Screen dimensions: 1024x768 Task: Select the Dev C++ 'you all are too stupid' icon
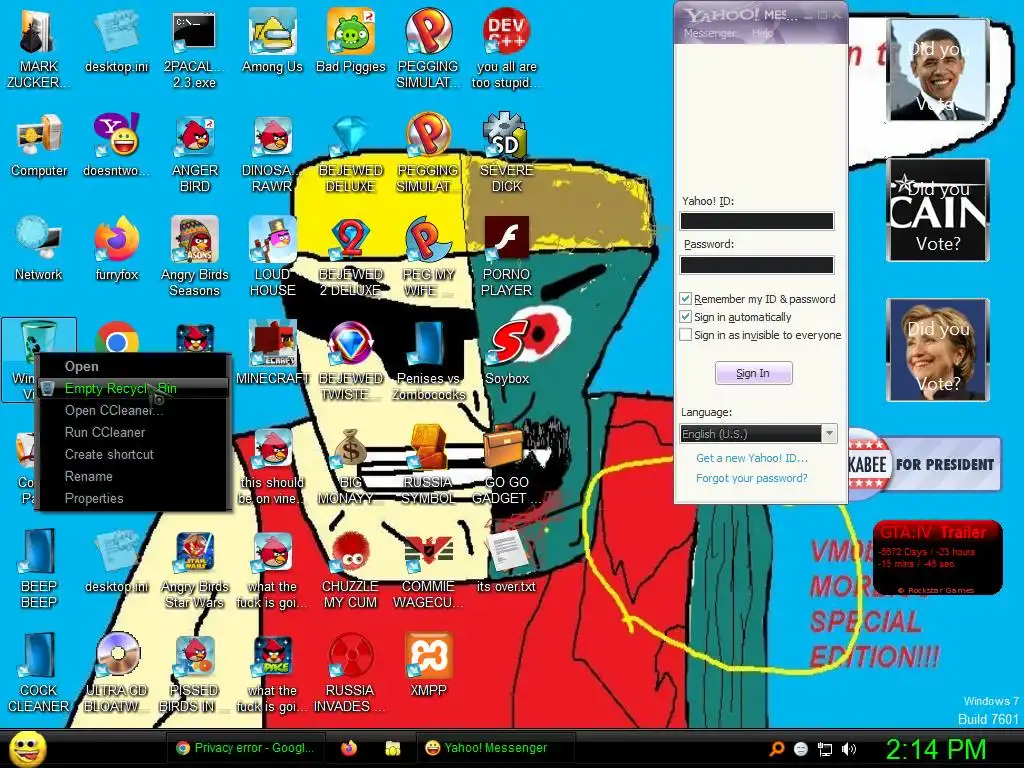point(506,48)
